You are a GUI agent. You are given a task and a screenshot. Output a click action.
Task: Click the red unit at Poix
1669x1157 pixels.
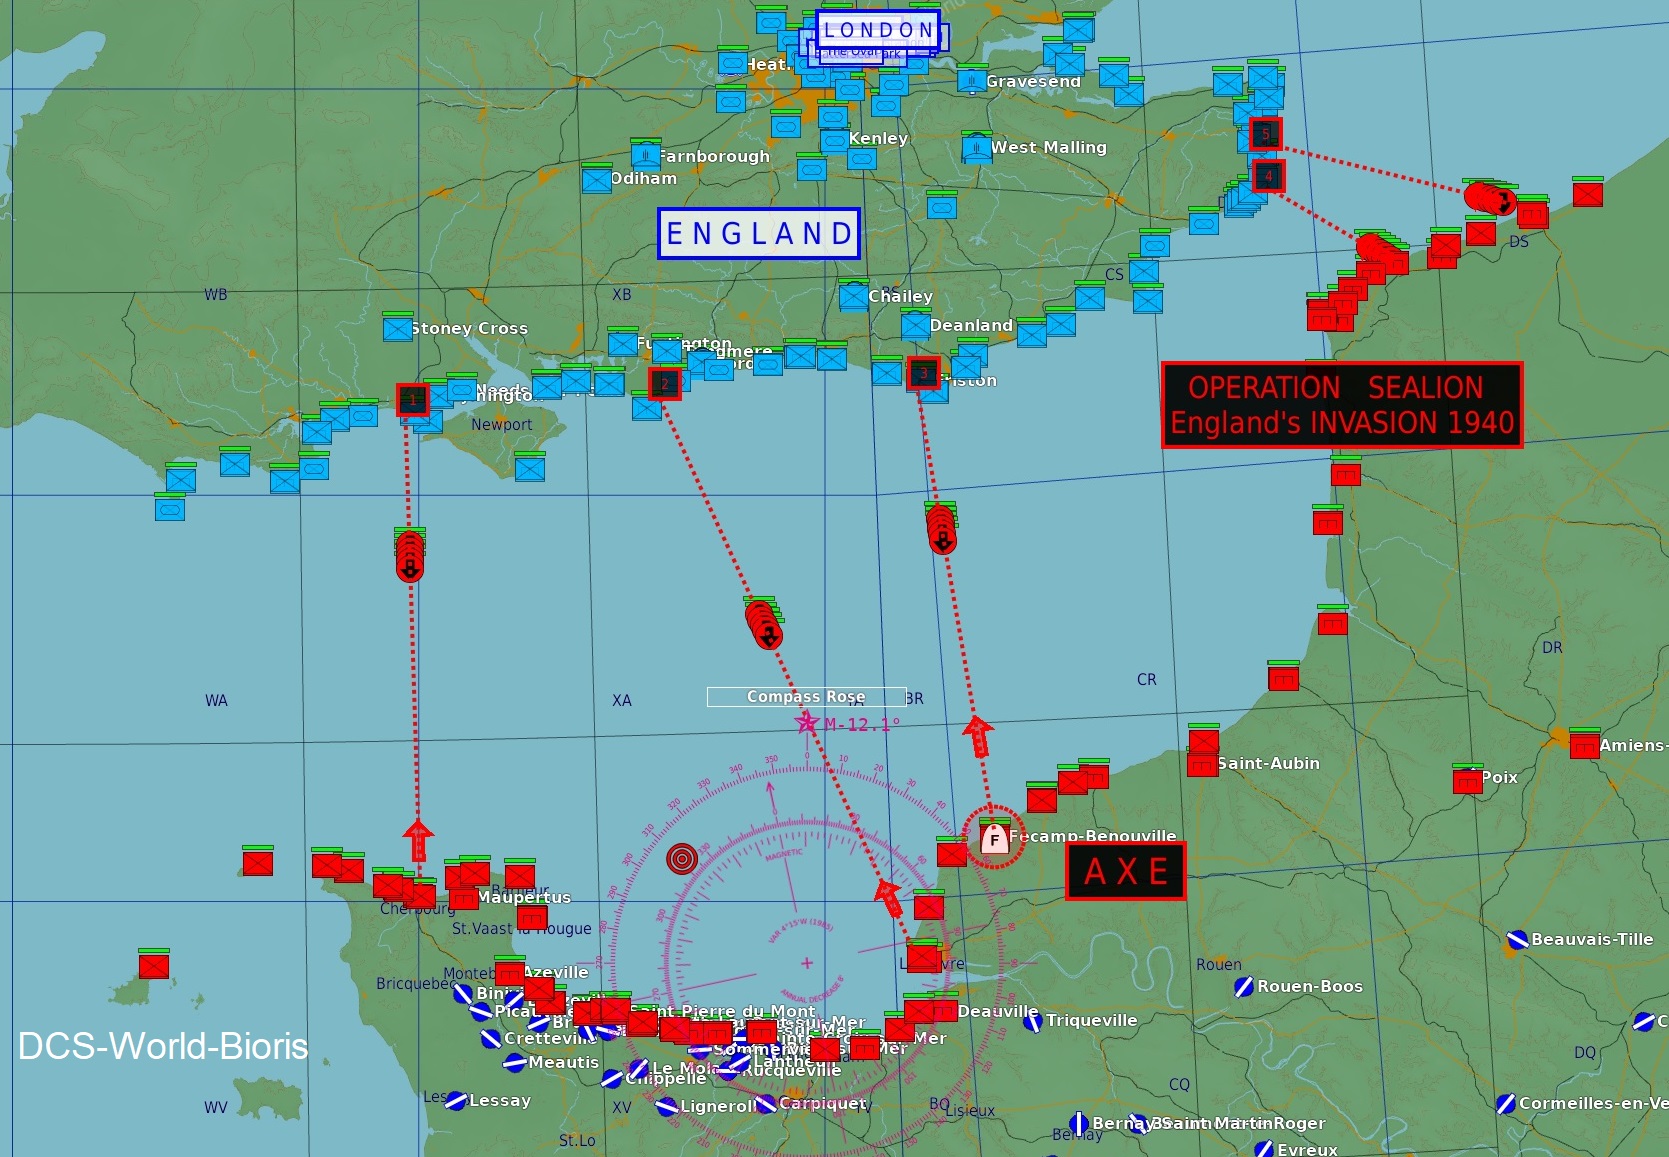[1467, 780]
